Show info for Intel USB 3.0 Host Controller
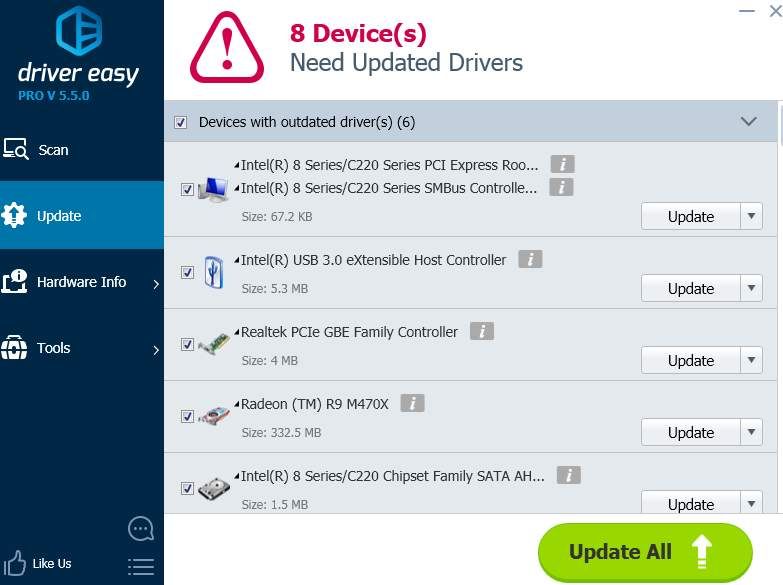The image size is (783, 585). tap(530, 259)
